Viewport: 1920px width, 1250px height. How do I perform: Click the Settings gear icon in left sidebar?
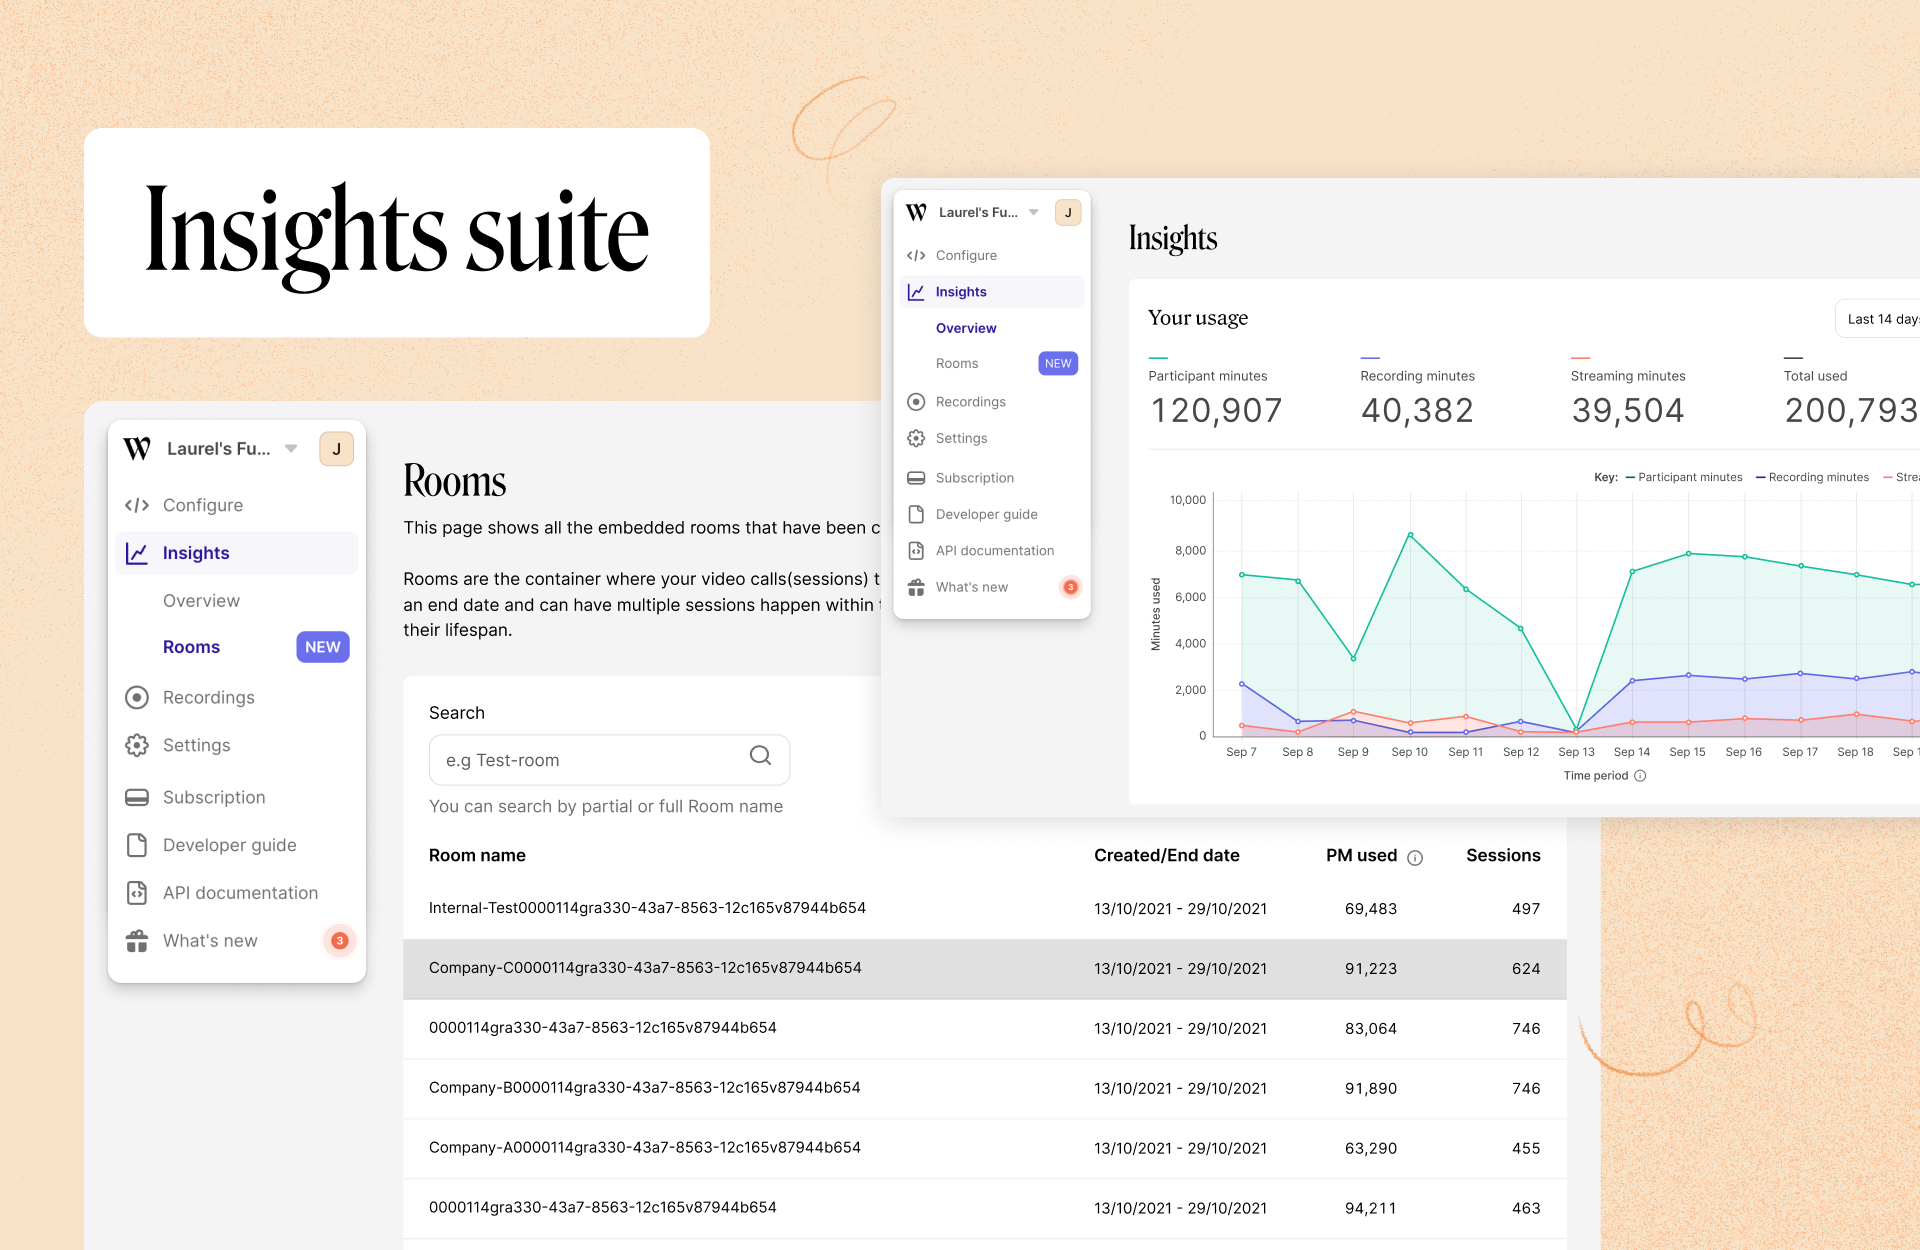click(x=137, y=745)
